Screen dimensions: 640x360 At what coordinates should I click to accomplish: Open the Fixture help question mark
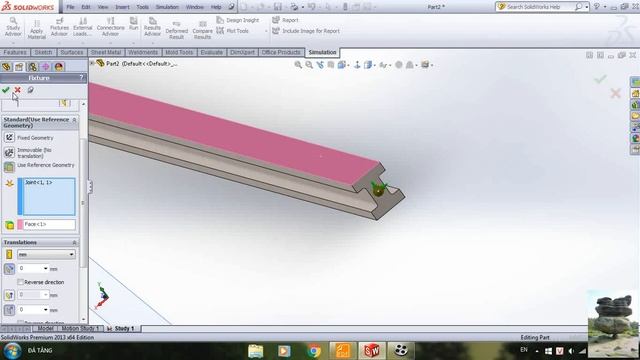point(81,78)
